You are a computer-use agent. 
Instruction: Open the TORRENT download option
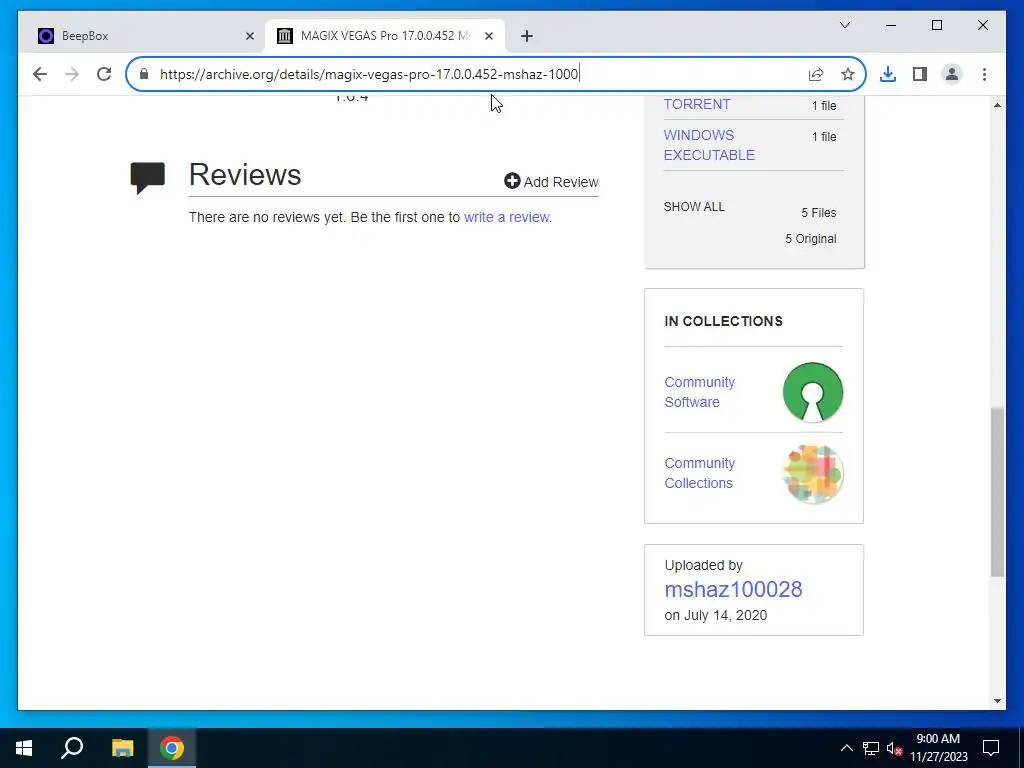697,104
